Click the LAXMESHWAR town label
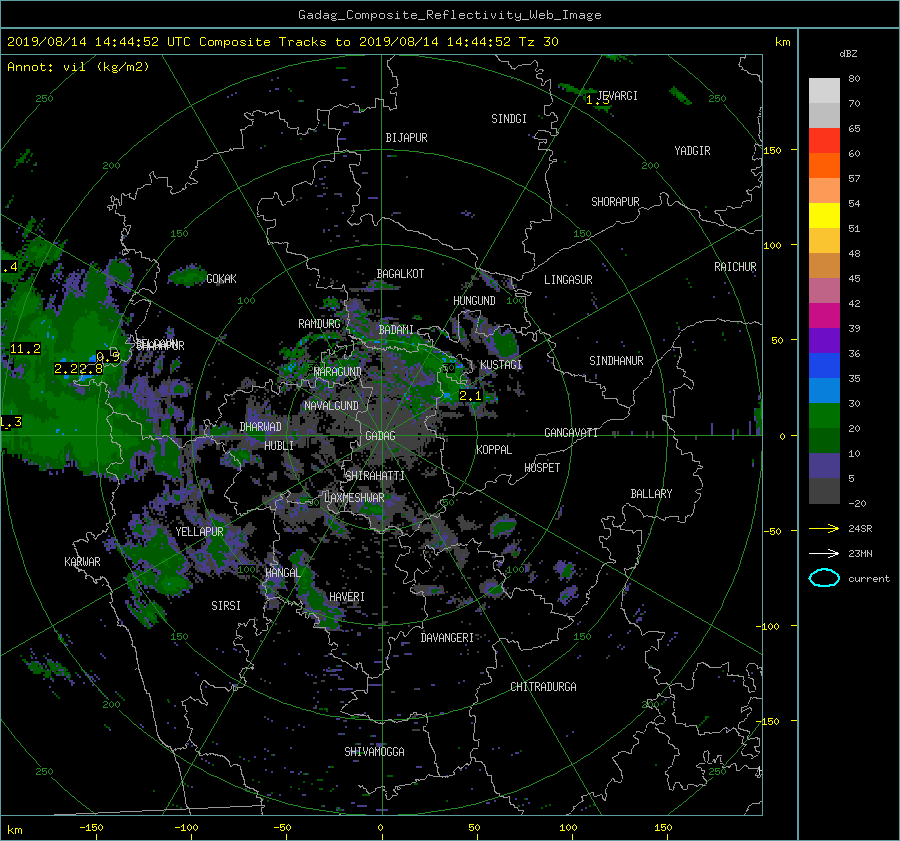Viewport: 900px width, 841px height. coord(354,498)
